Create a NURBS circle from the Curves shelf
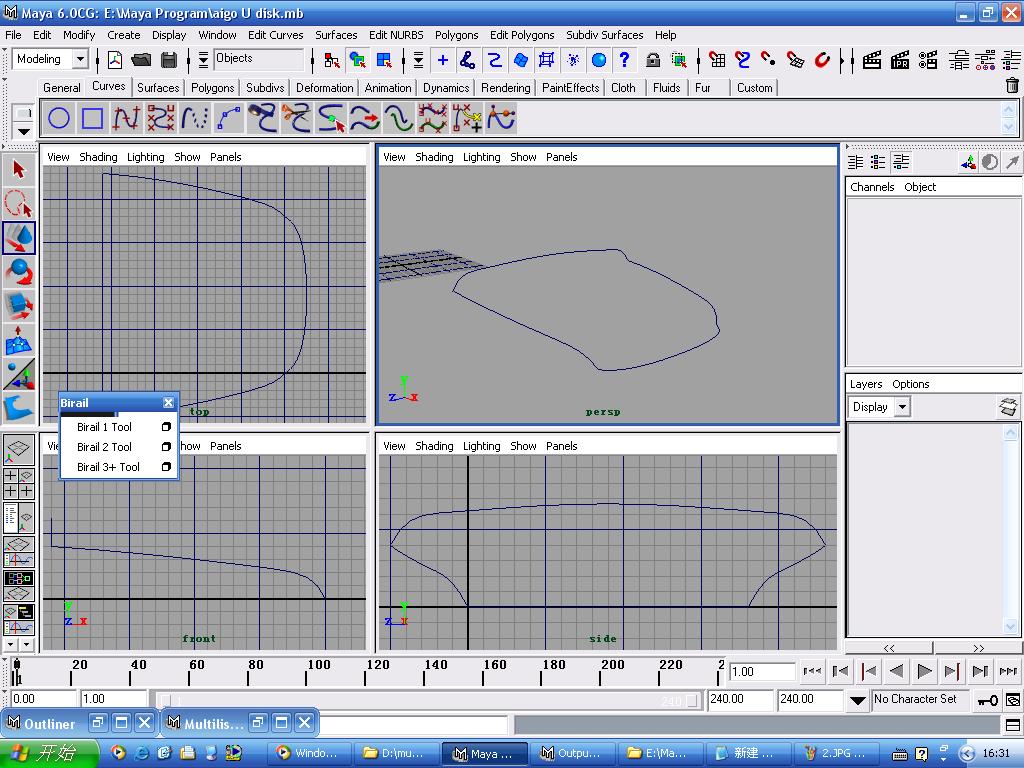 pos(59,118)
